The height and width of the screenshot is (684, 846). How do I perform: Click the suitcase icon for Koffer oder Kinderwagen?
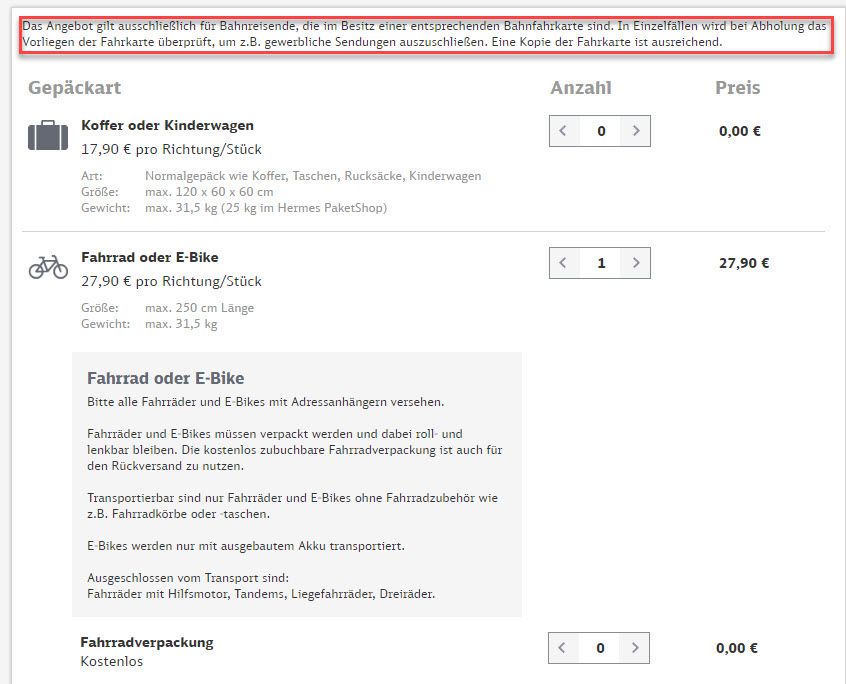click(48, 135)
